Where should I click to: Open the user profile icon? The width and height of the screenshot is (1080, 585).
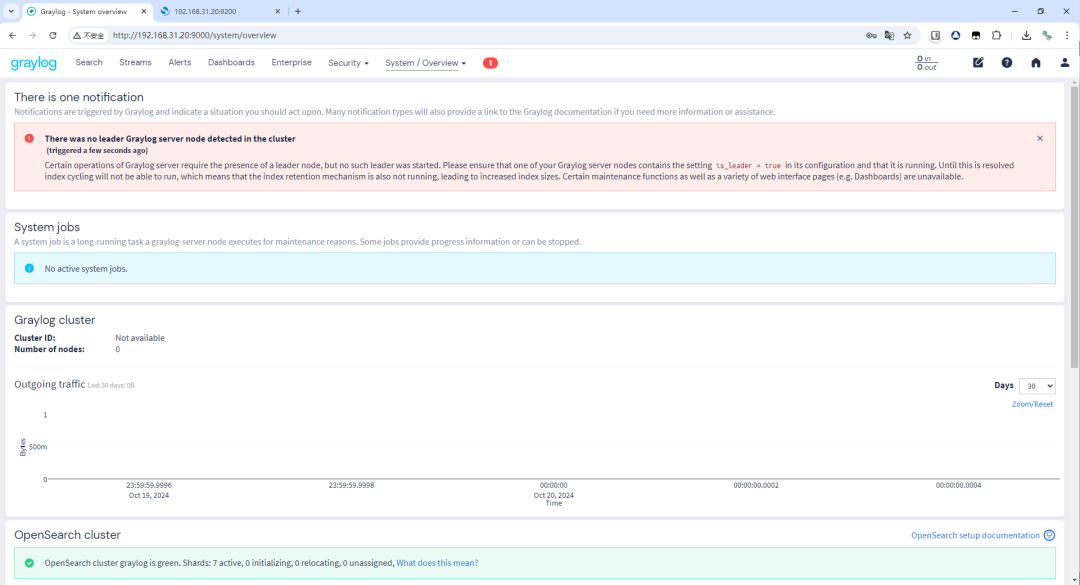click(x=1065, y=63)
